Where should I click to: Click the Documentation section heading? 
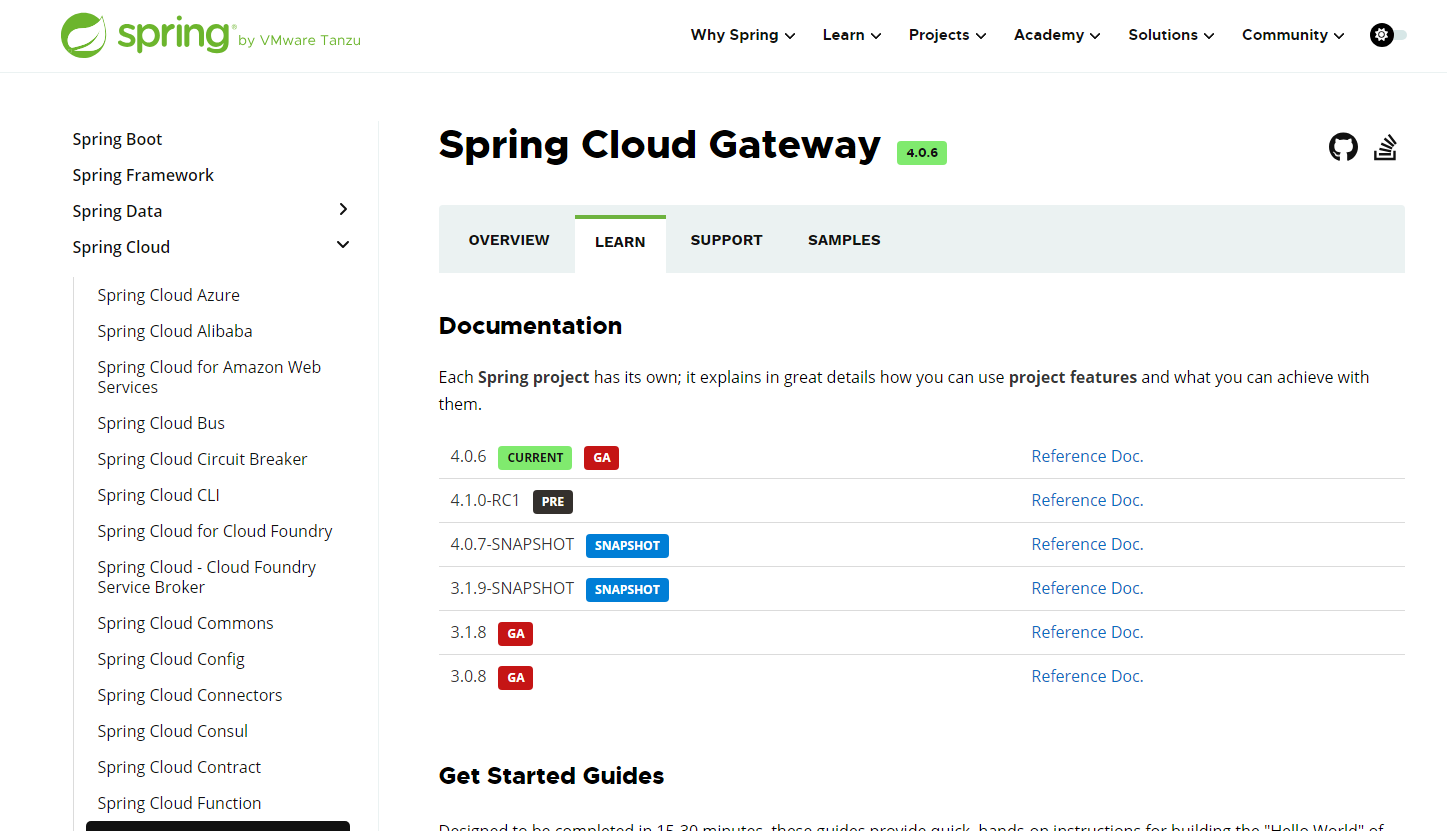tap(530, 326)
